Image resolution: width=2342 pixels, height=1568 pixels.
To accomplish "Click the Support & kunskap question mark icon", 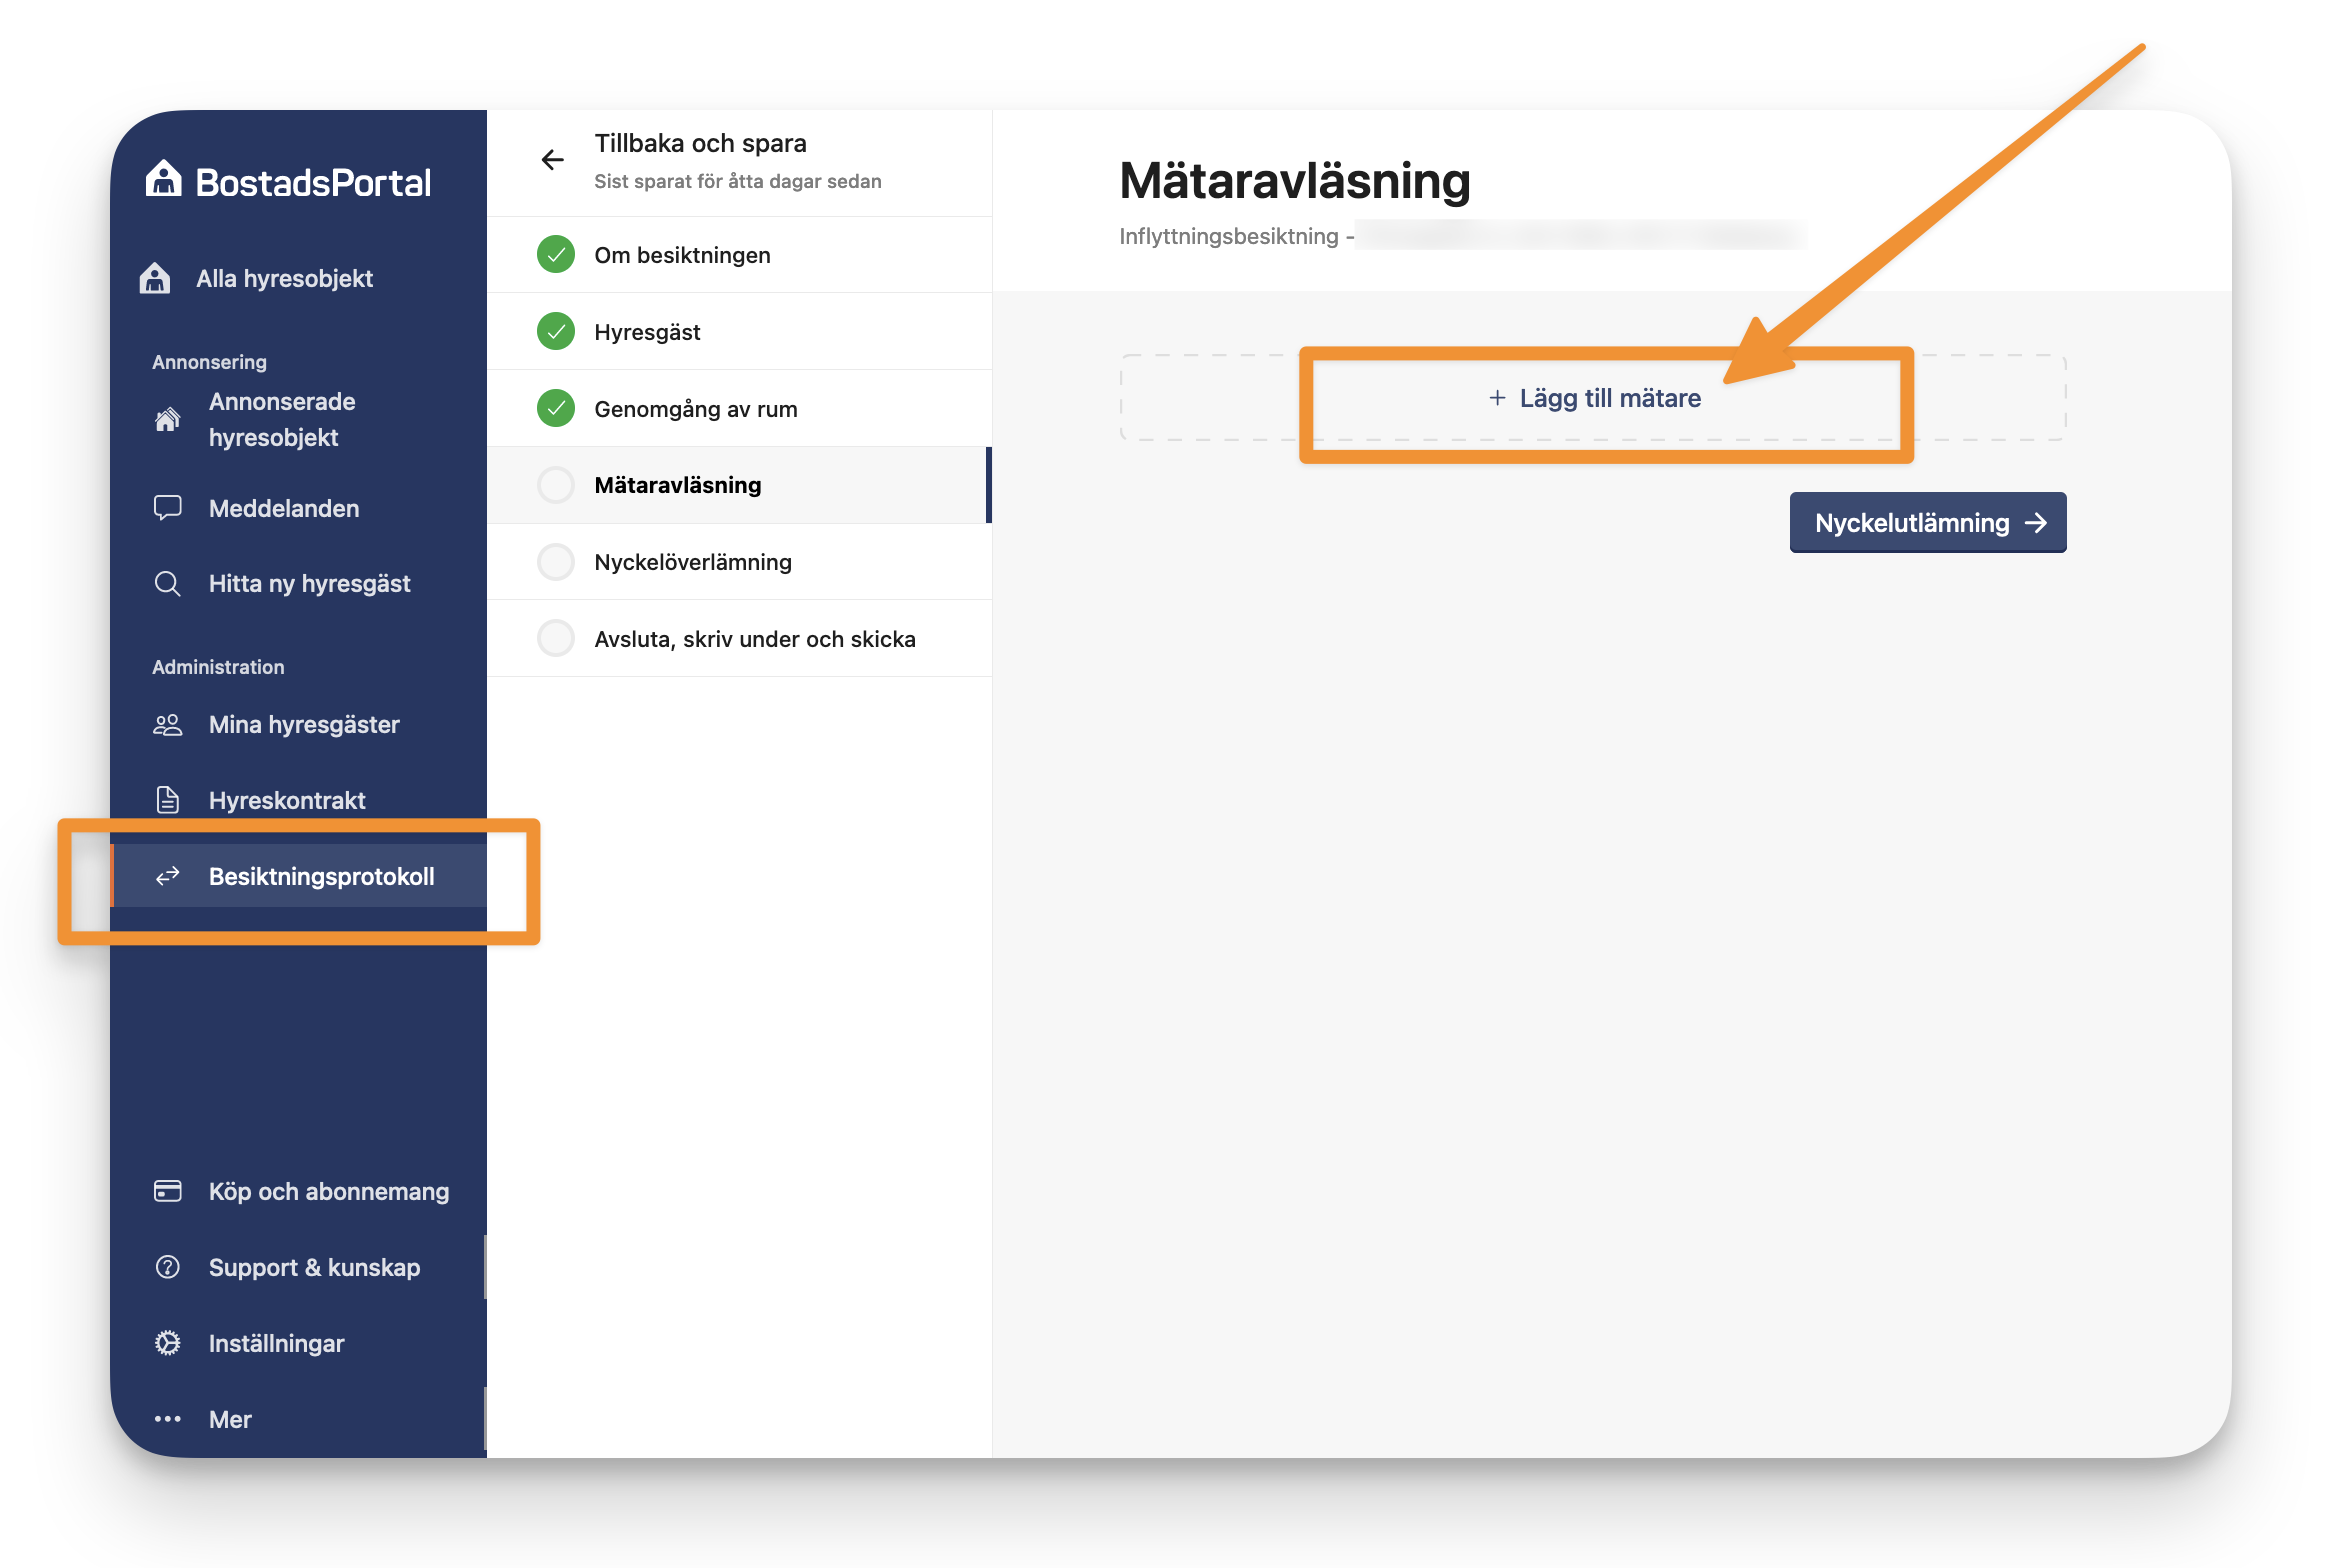I will (x=167, y=1267).
